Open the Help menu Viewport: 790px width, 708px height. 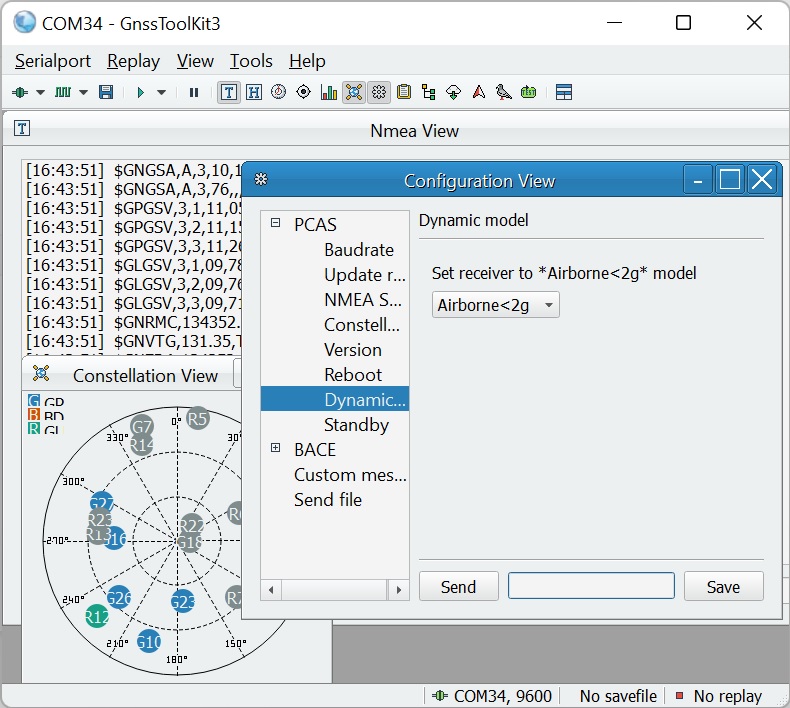point(307,61)
